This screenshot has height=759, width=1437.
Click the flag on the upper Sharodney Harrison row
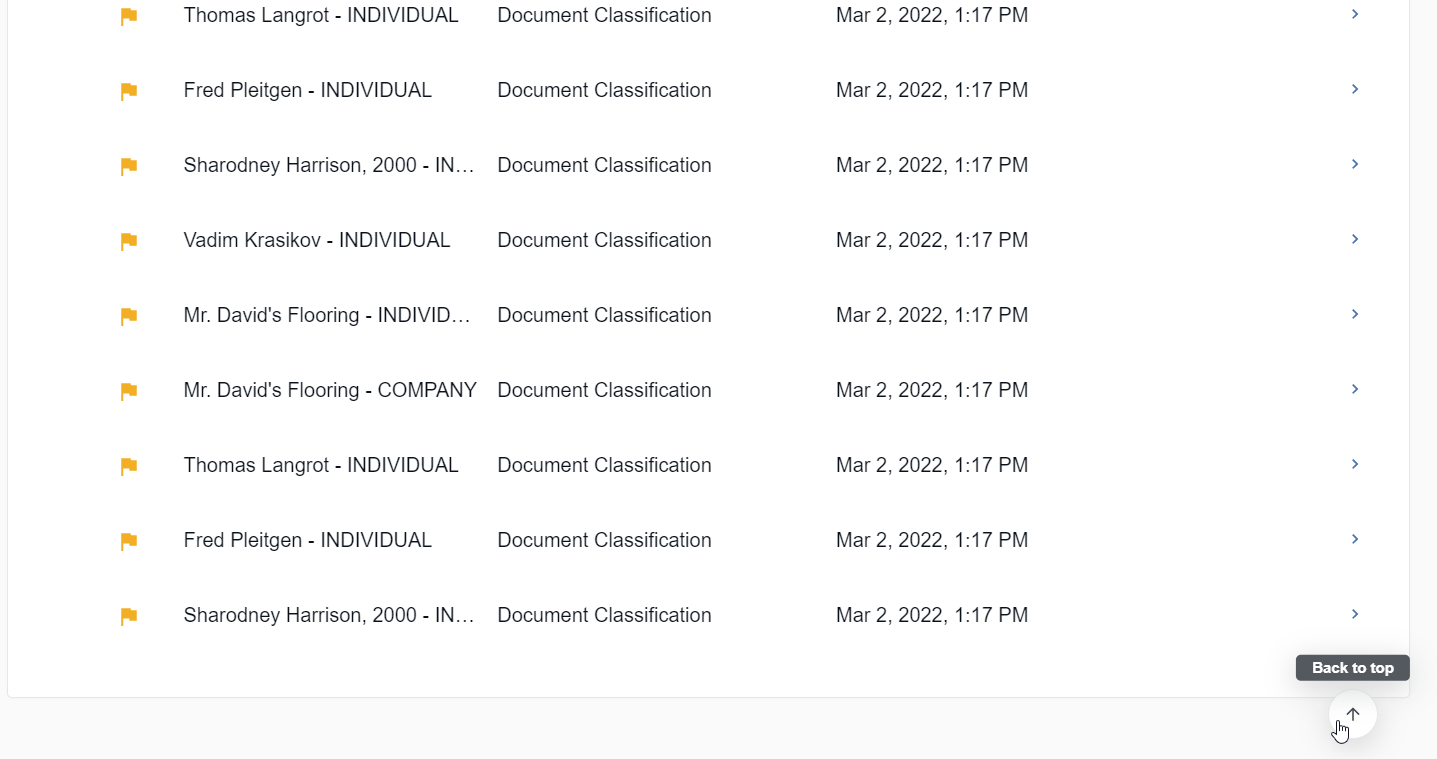(x=129, y=166)
